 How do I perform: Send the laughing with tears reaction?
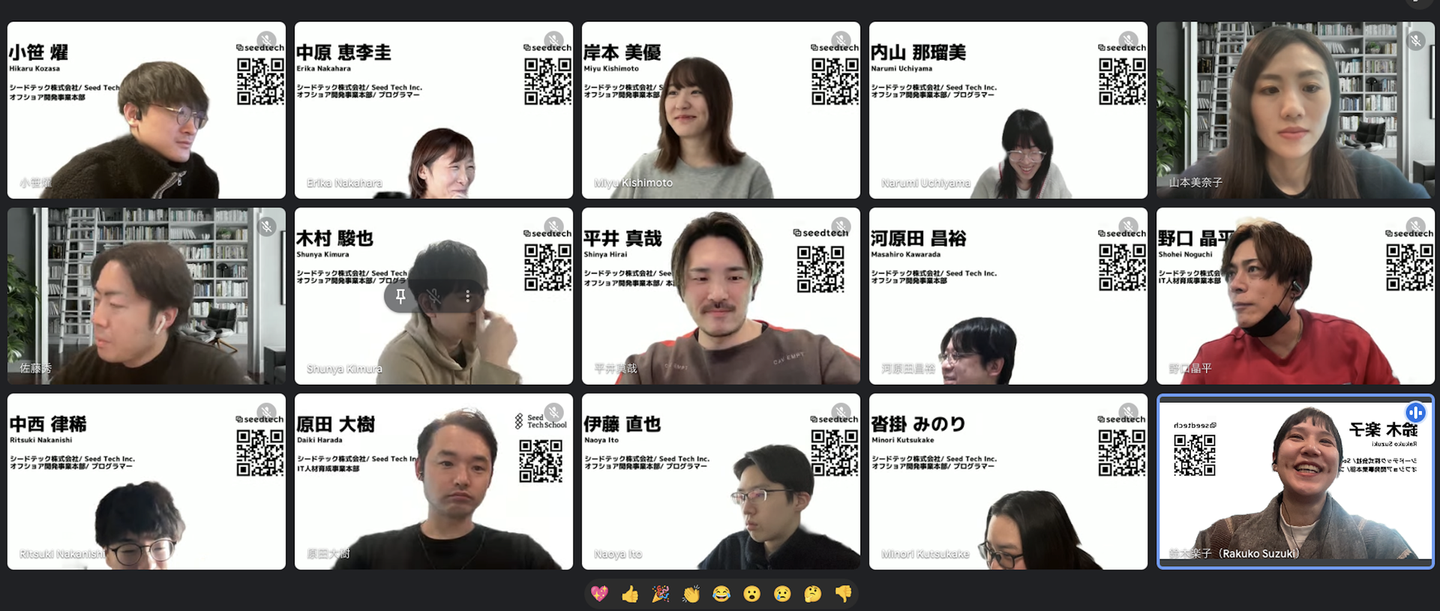(x=721, y=594)
